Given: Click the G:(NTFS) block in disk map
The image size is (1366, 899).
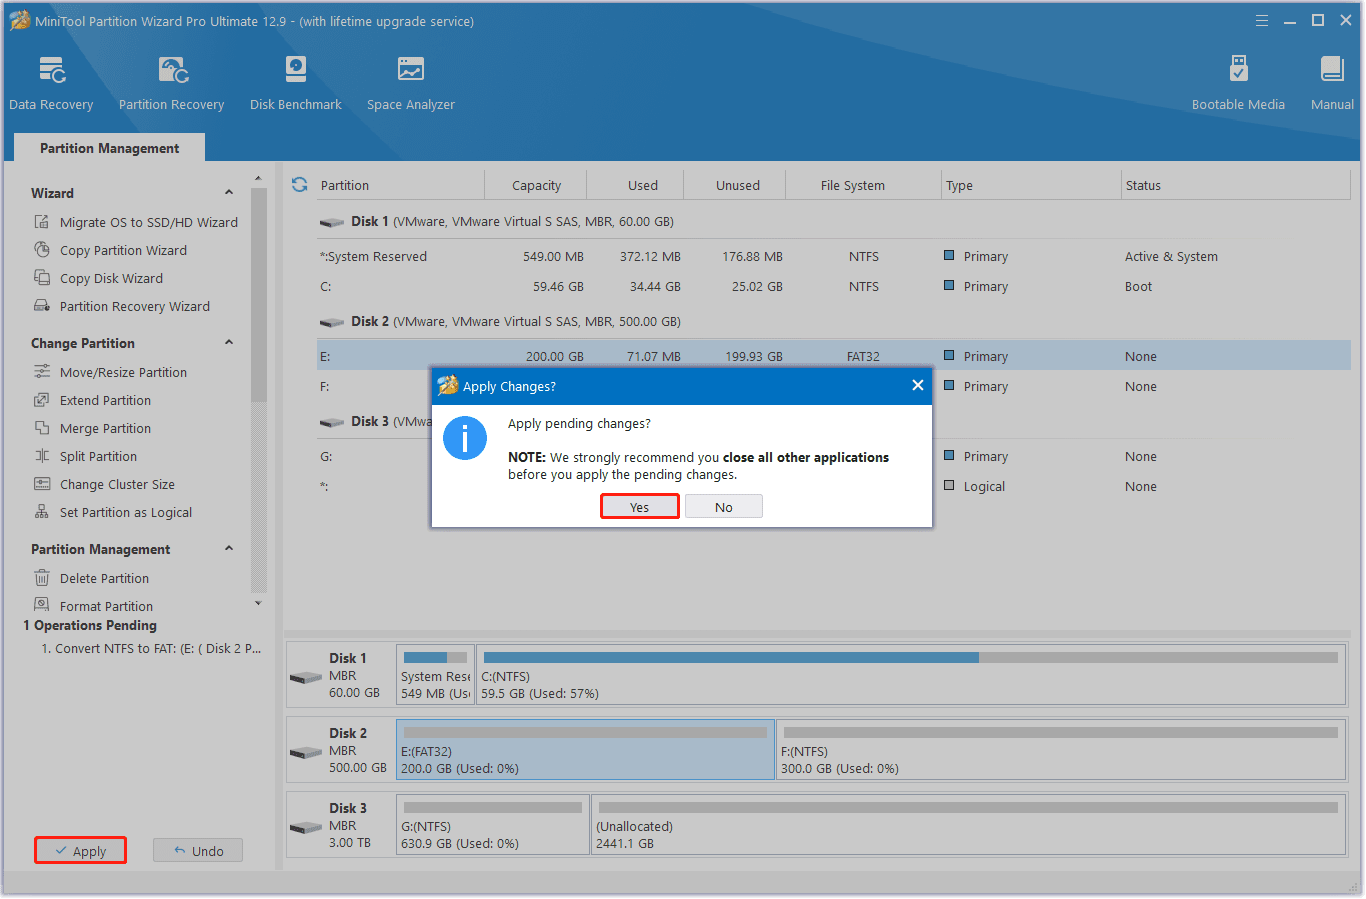Looking at the screenshot, I should tap(492, 825).
